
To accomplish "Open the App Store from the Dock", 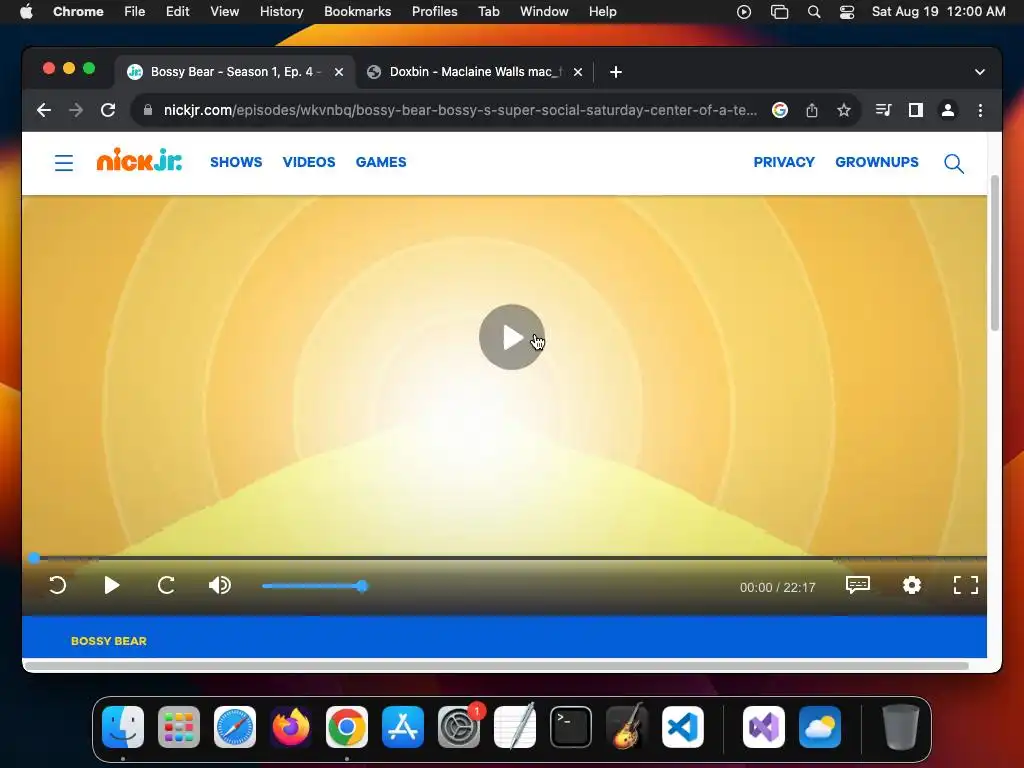I will coord(403,727).
